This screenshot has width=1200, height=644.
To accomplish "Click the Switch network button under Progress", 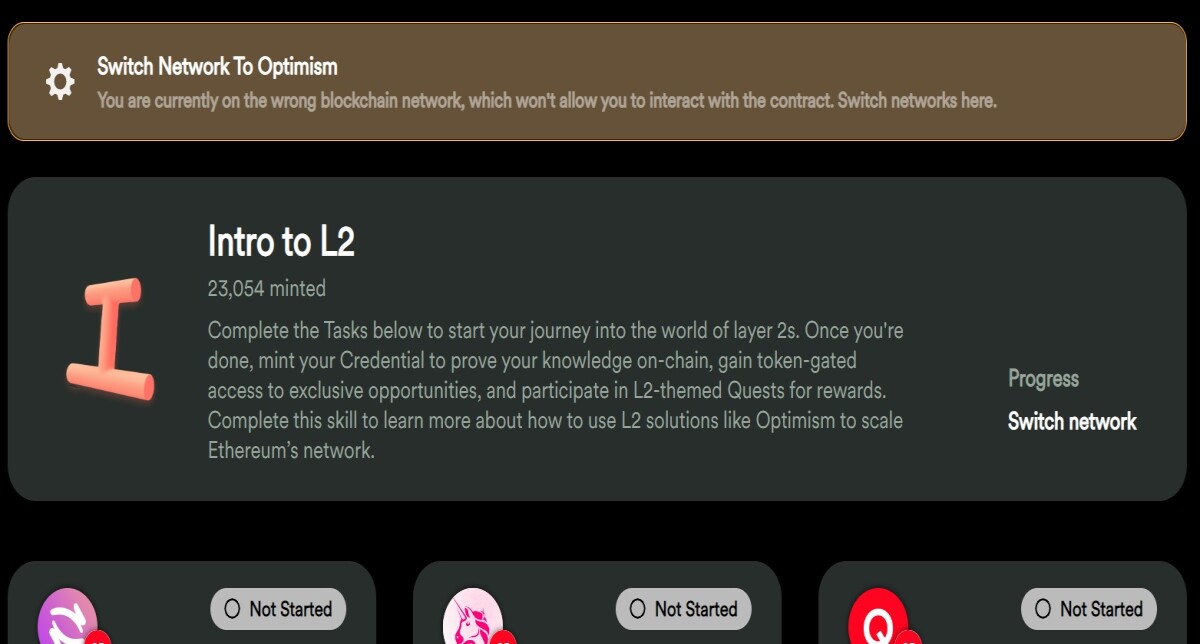I will 1072,421.
